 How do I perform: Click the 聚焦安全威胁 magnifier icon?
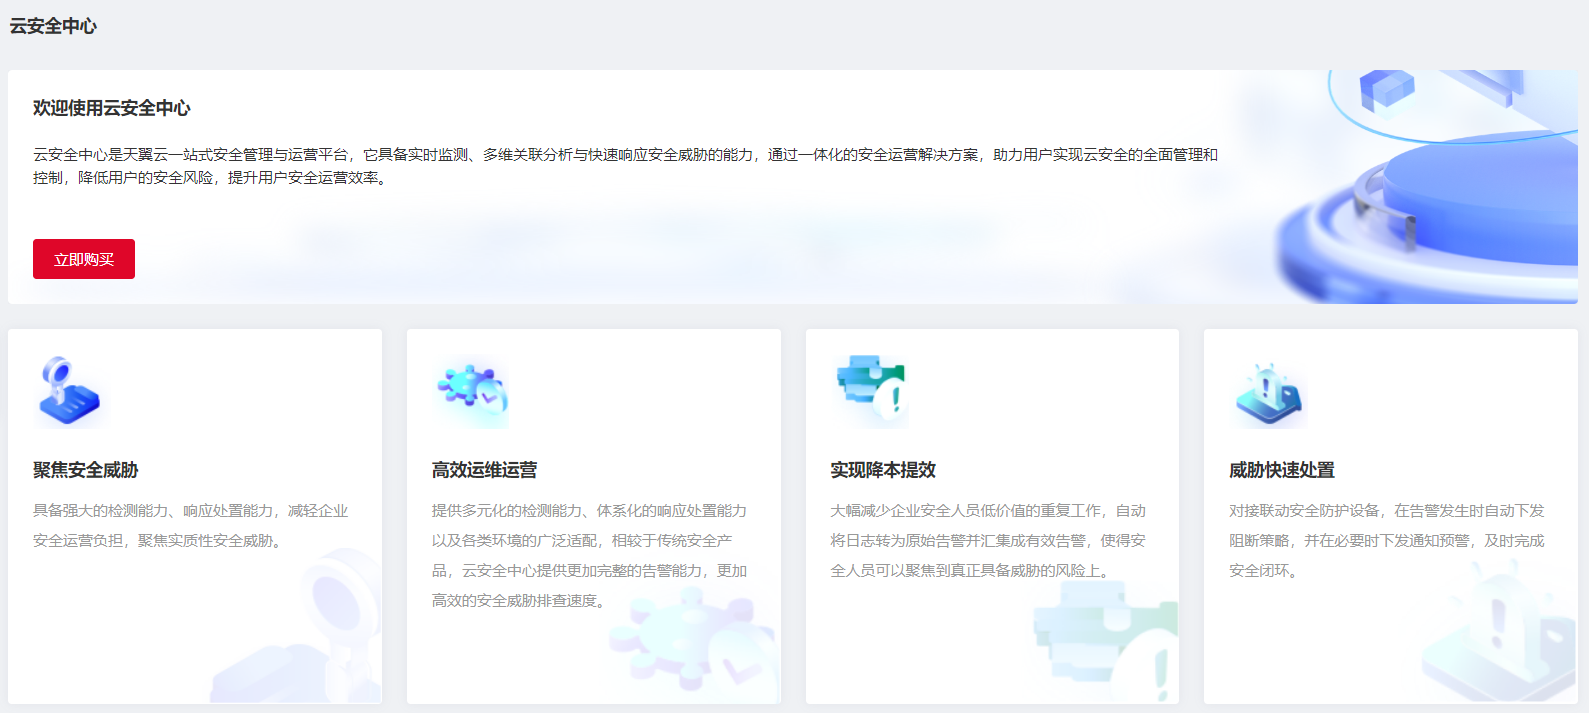69,392
